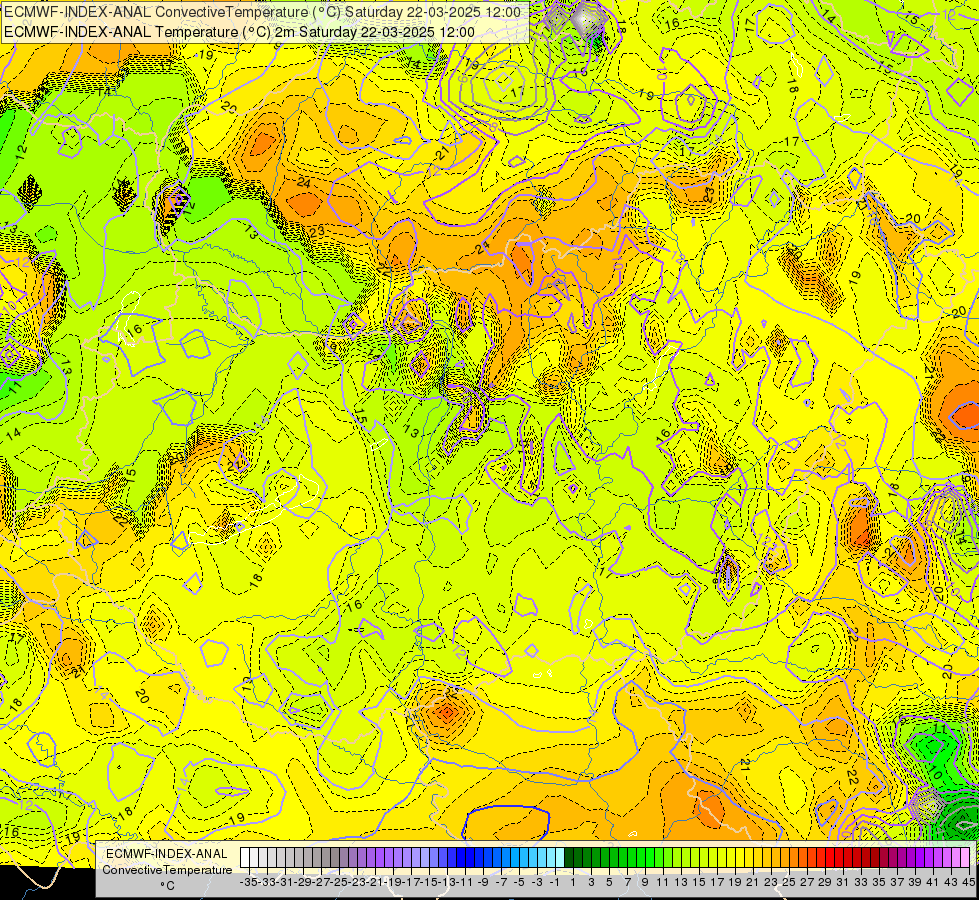Click the -35 legend scale value
Screen dimensions: 979x900
click(248, 882)
